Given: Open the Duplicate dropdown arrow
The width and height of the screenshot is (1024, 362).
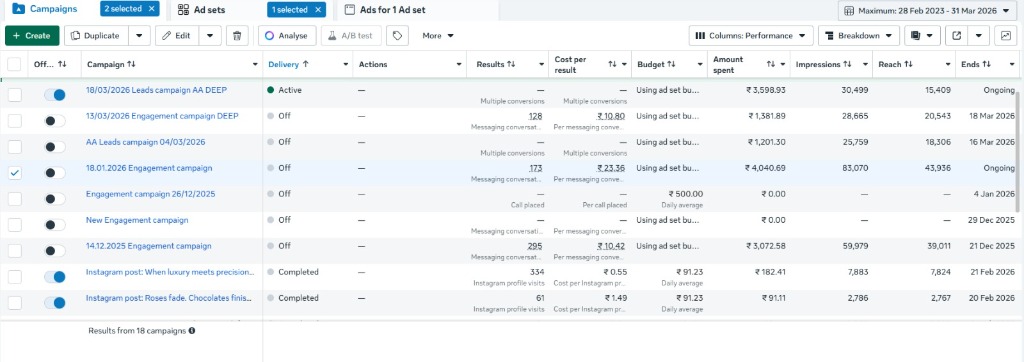Looking at the screenshot, I should (140, 36).
